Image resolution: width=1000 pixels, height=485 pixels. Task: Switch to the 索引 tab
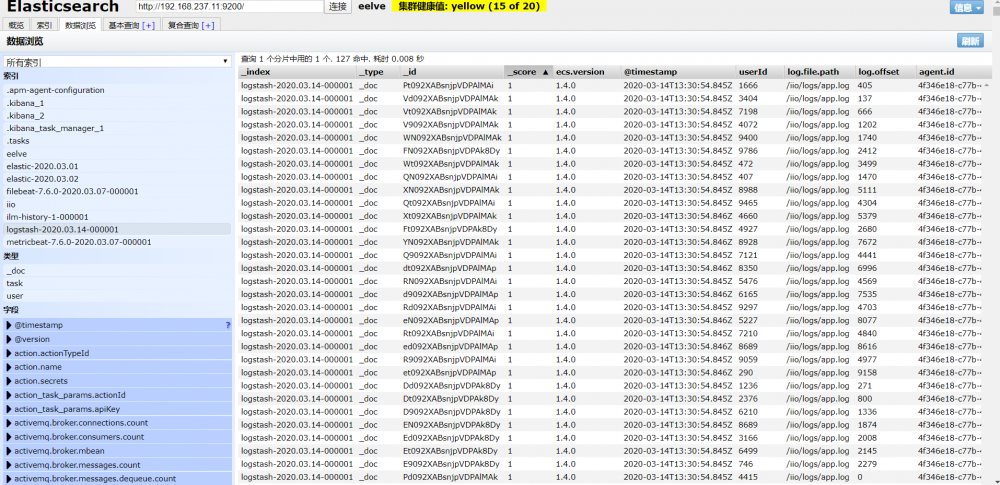click(x=44, y=26)
